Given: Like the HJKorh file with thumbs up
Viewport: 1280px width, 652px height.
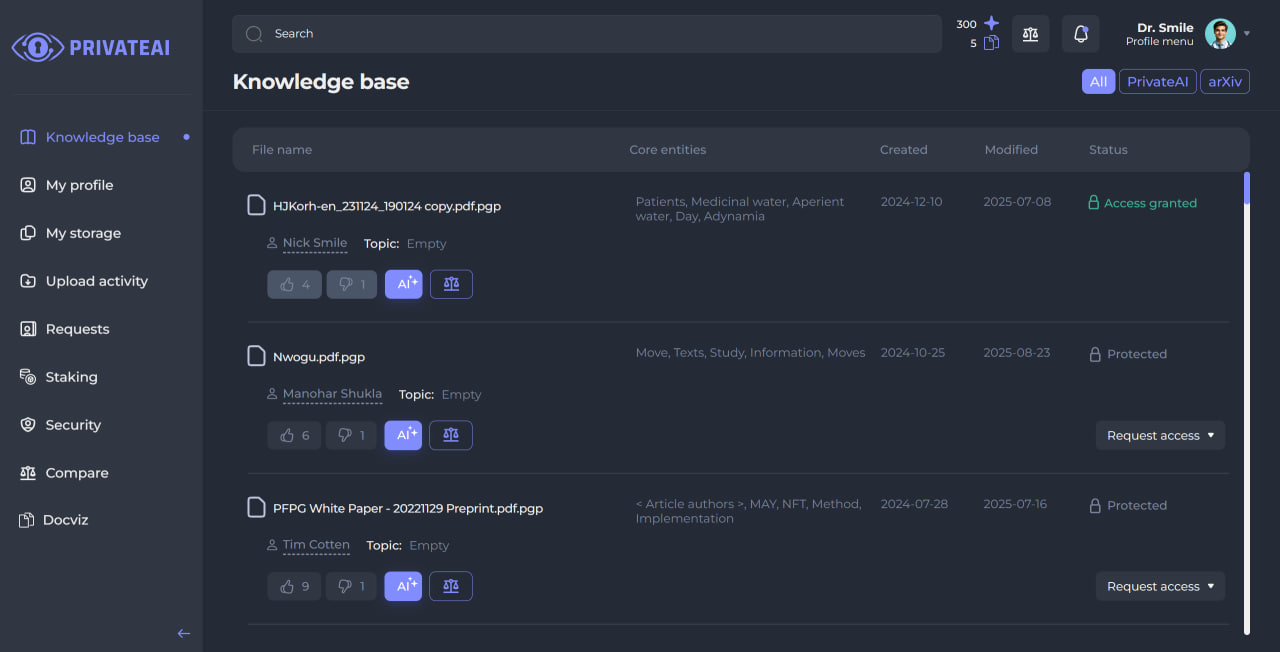Looking at the screenshot, I should coord(294,284).
